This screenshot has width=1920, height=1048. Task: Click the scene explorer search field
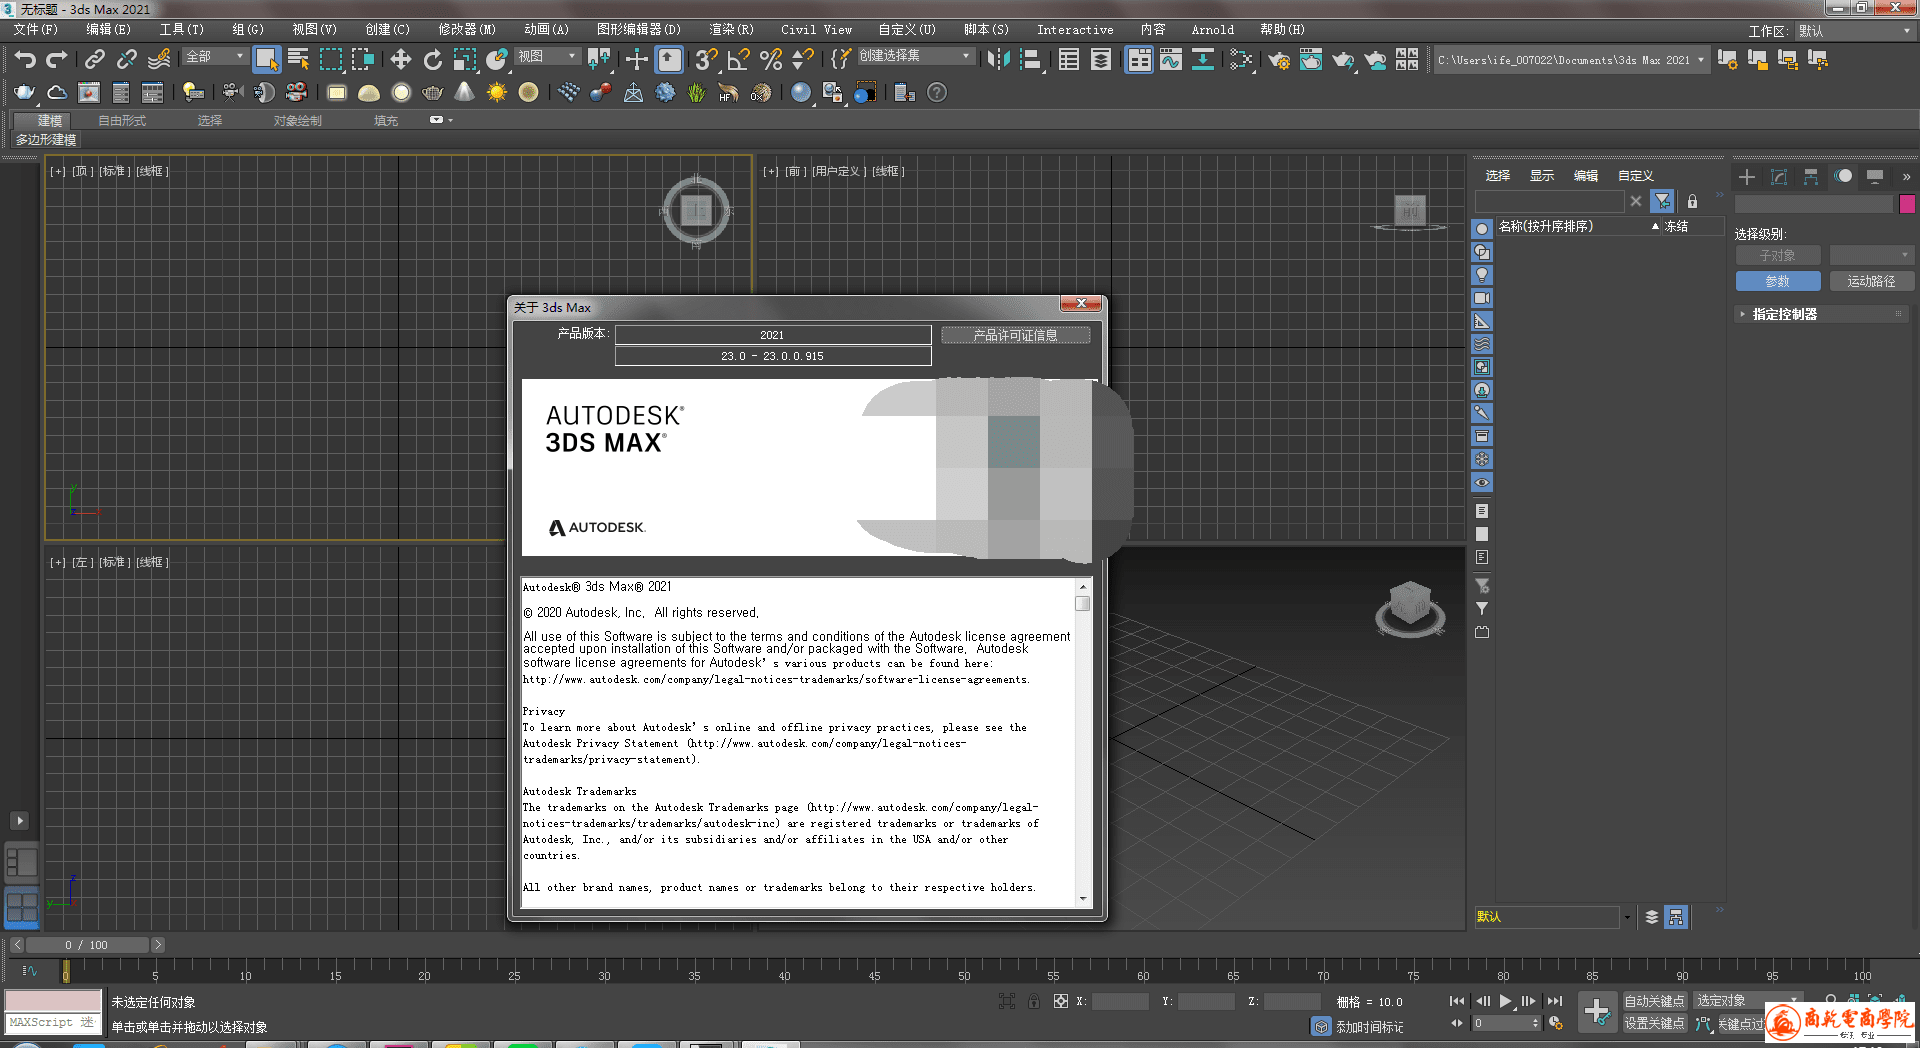[1549, 201]
